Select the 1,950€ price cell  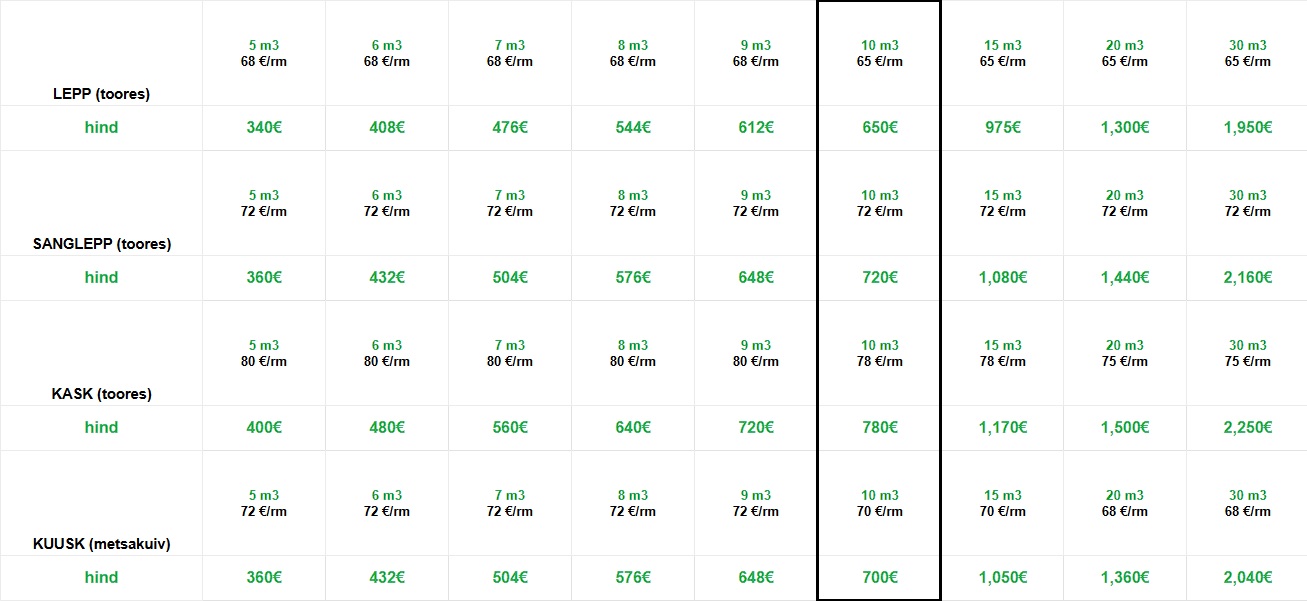(1247, 128)
